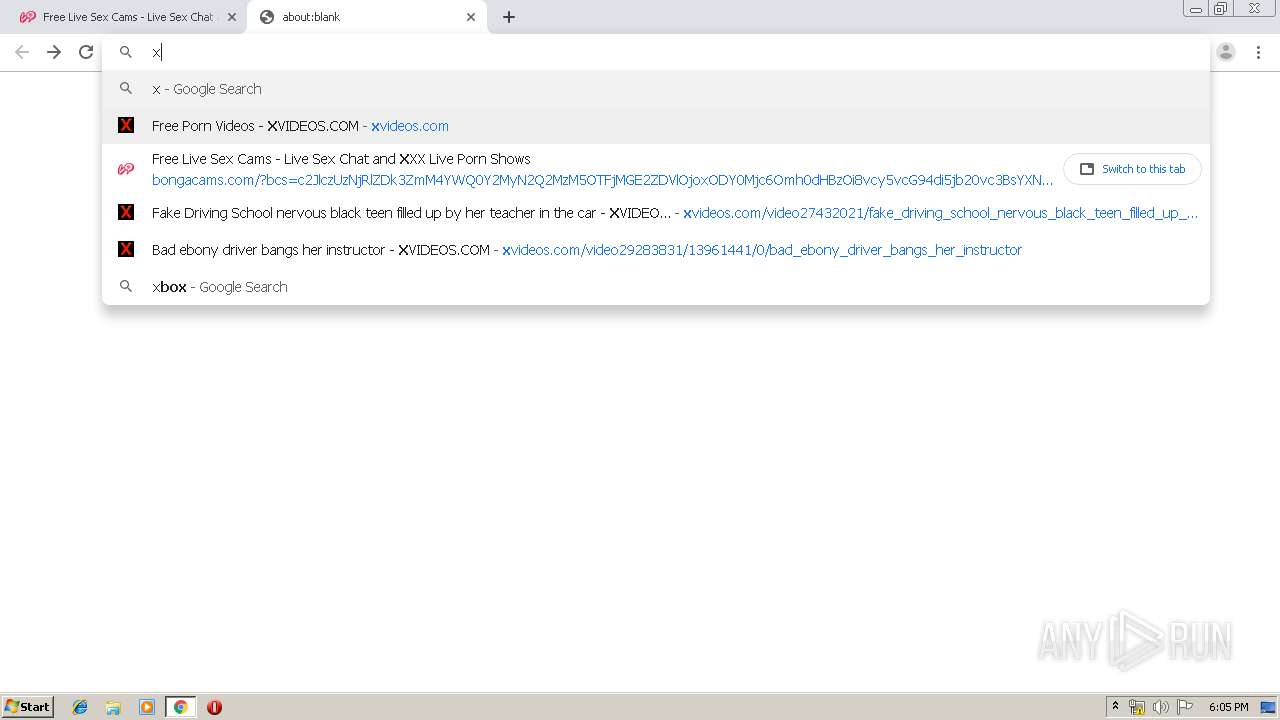Screen dimensions: 1280x720
Task: Open the media player taskbar icon
Action: [147, 707]
